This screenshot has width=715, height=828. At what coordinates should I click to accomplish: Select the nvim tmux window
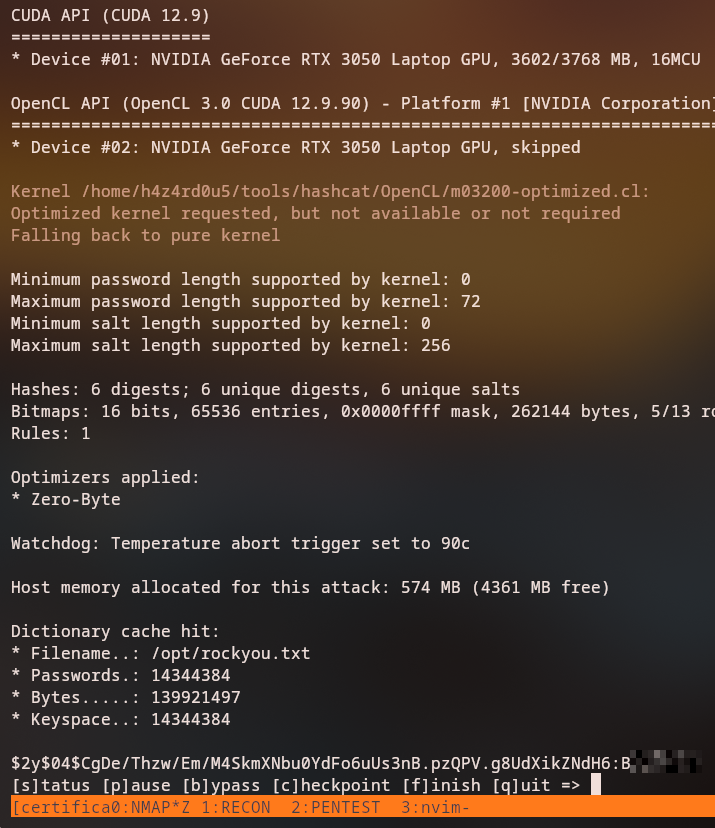pyautogui.click(x=431, y=807)
